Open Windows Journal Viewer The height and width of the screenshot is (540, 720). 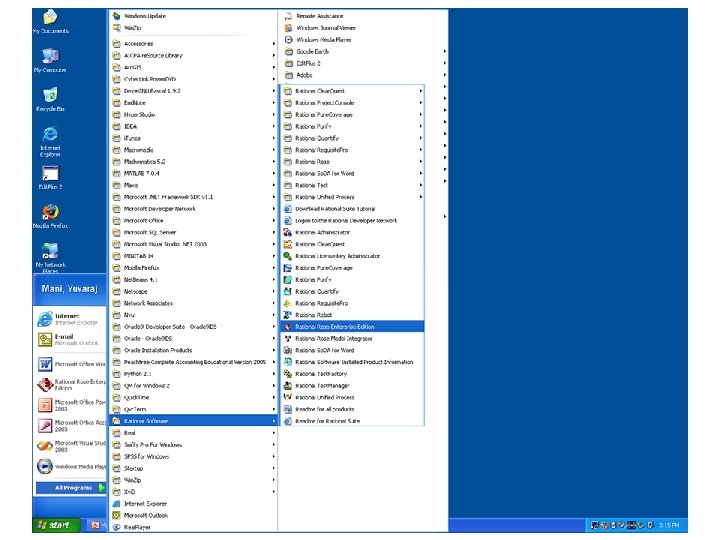pyautogui.click(x=365, y=28)
